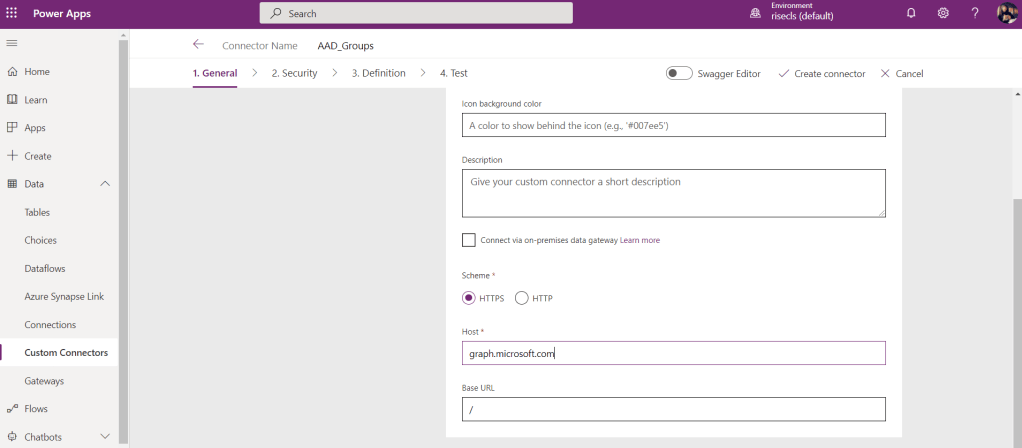Click the notifications bell icon
Viewport: 1022px width, 448px height.
click(x=911, y=13)
